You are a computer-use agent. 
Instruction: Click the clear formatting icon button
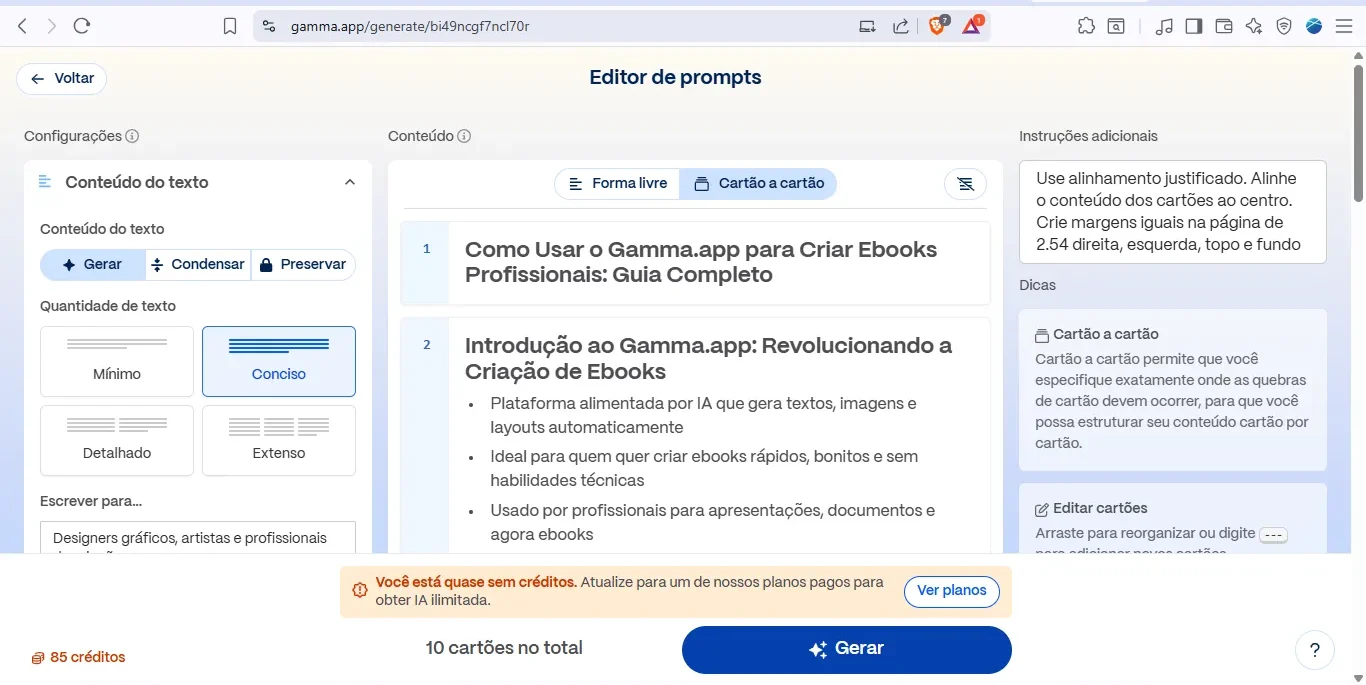(965, 184)
